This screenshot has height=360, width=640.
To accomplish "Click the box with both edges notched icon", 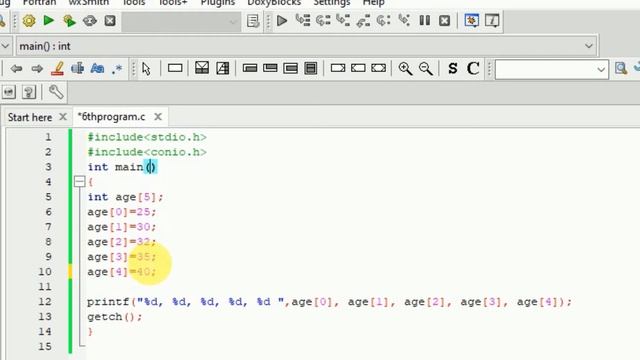I will pos(378,68).
